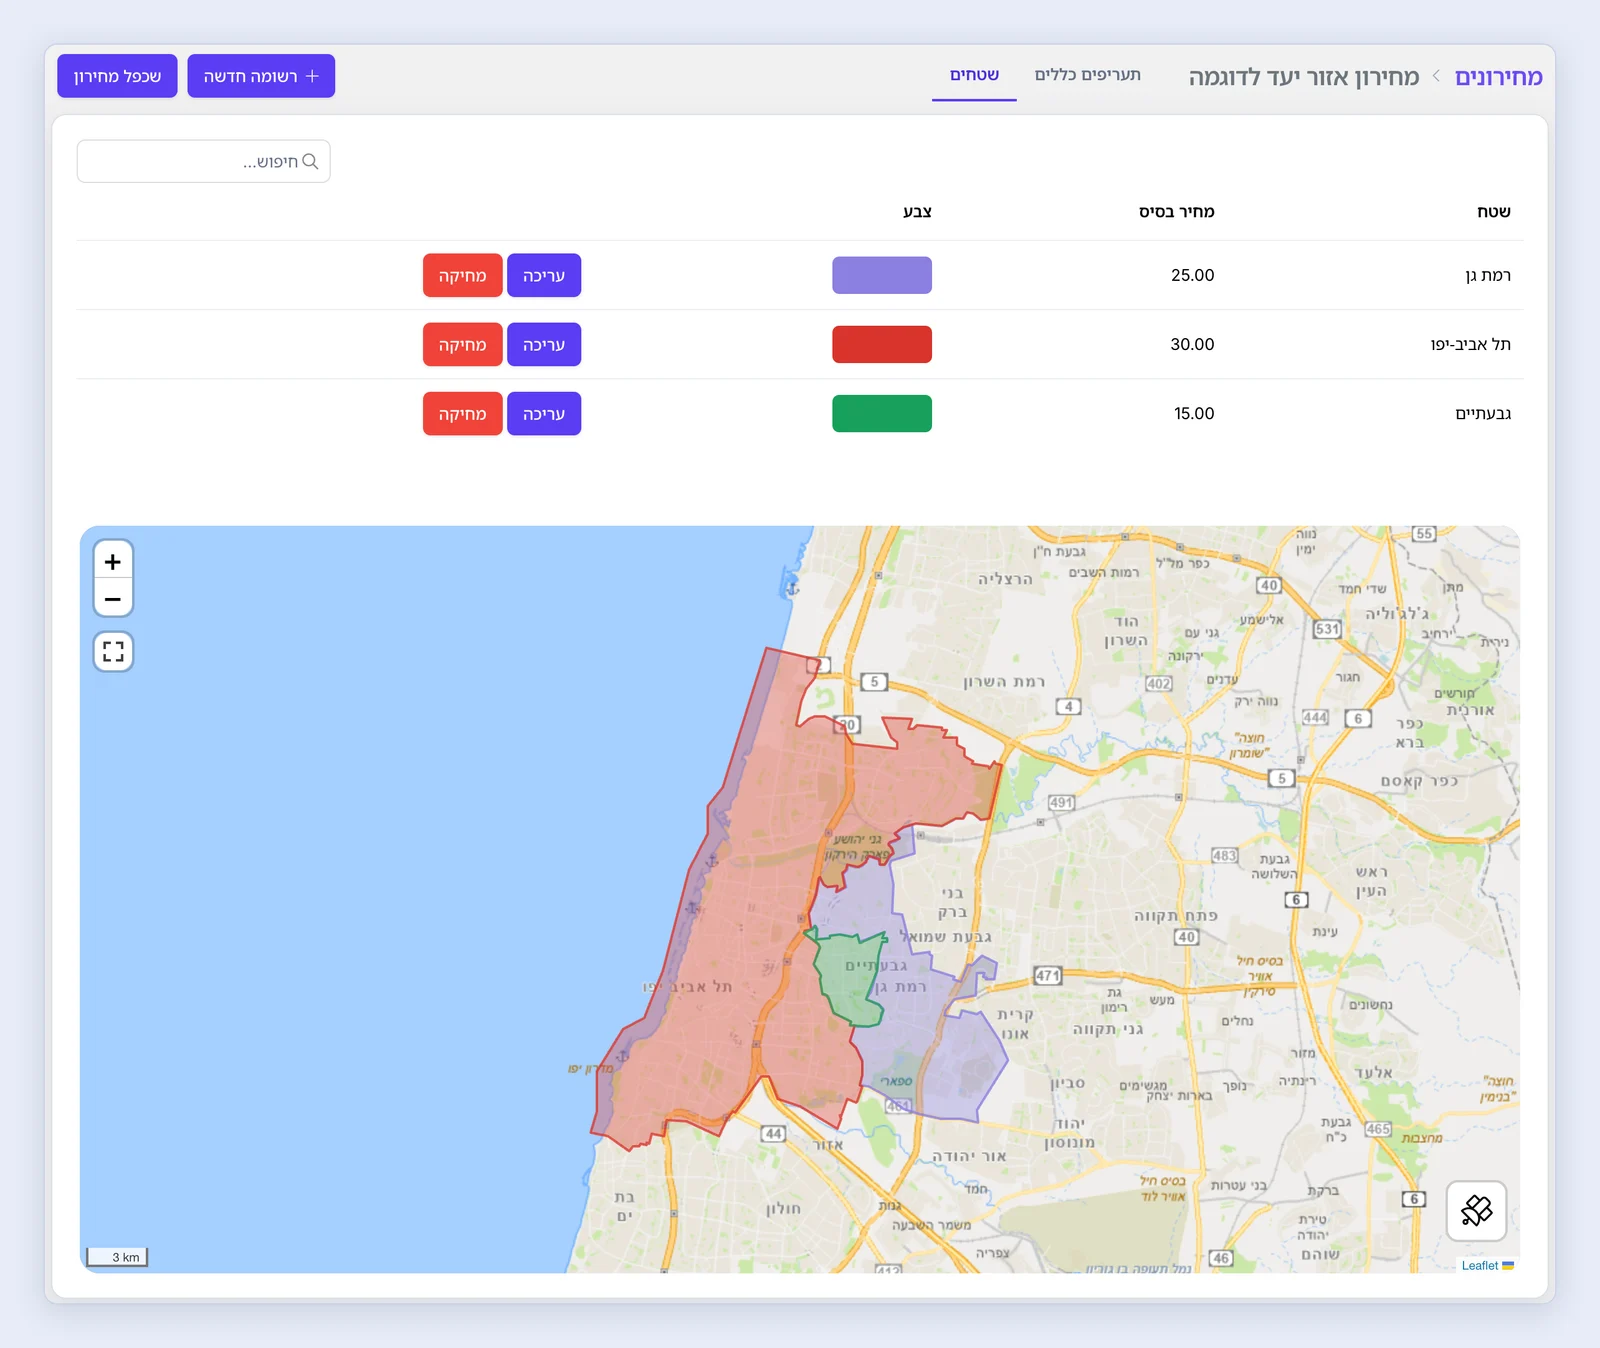Open the תעריפים כללים tab

point(1087,75)
